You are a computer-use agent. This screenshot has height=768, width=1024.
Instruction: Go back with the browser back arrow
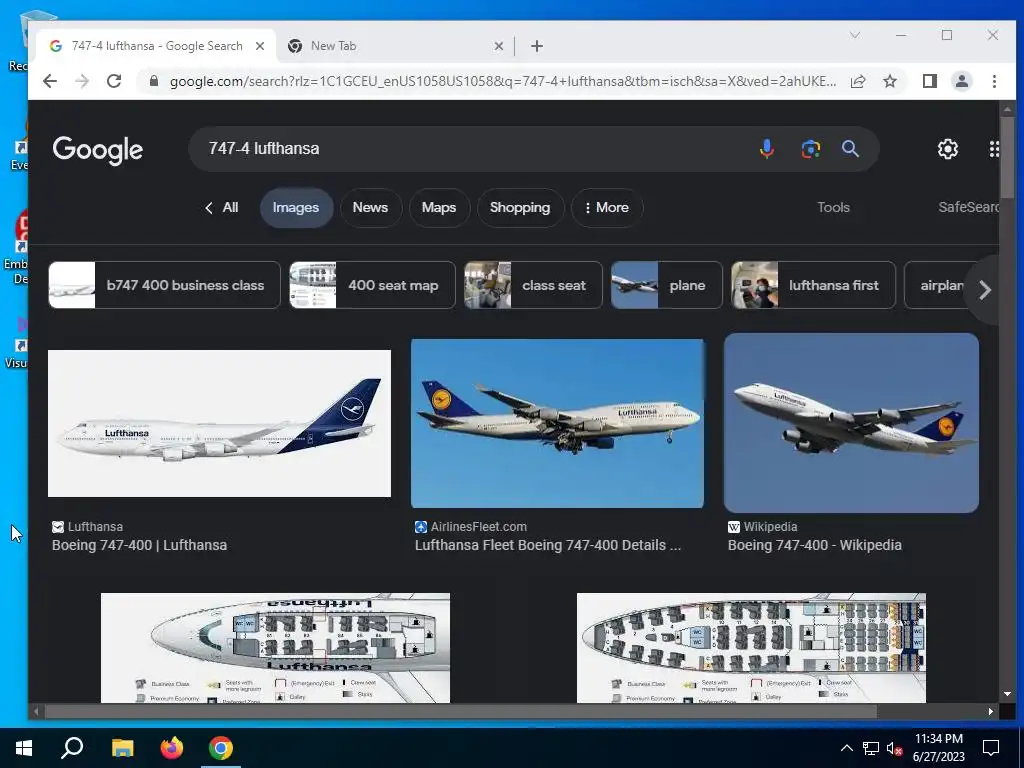click(50, 81)
